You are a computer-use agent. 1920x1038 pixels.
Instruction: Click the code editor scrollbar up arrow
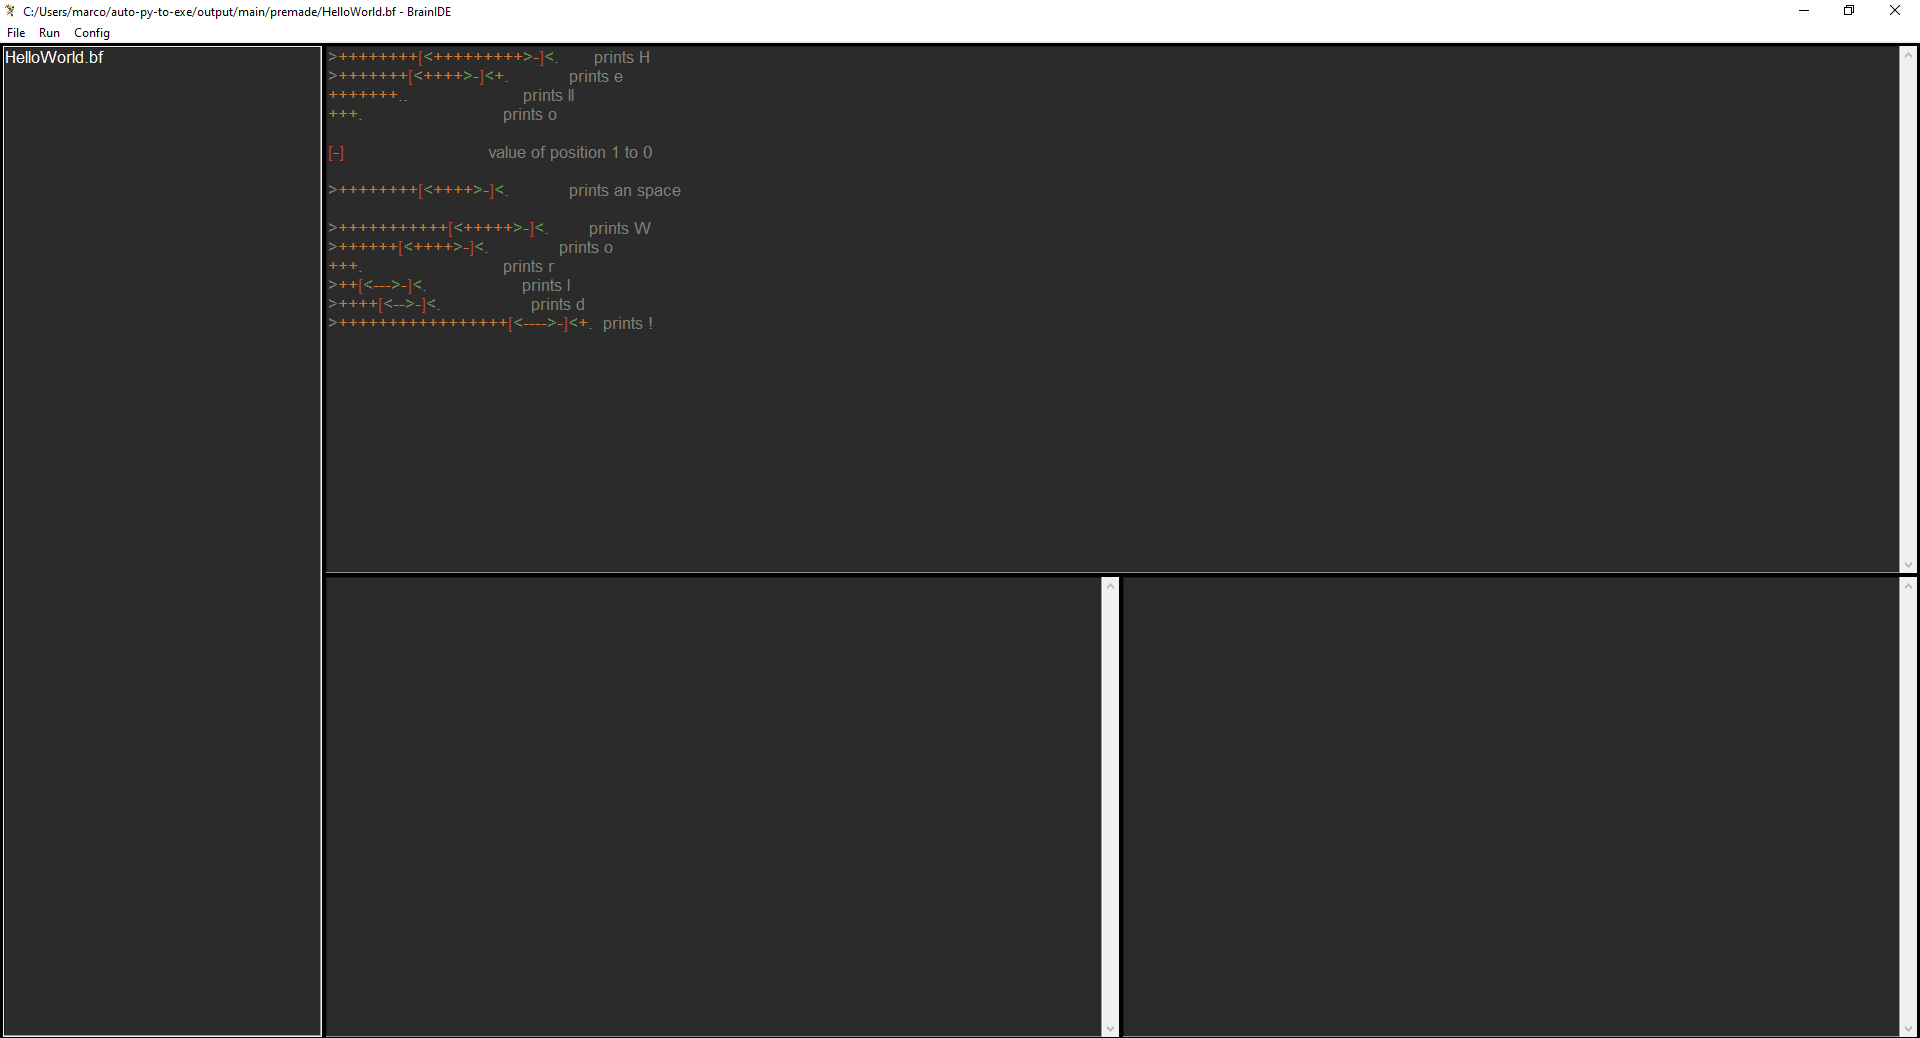coord(1908,55)
